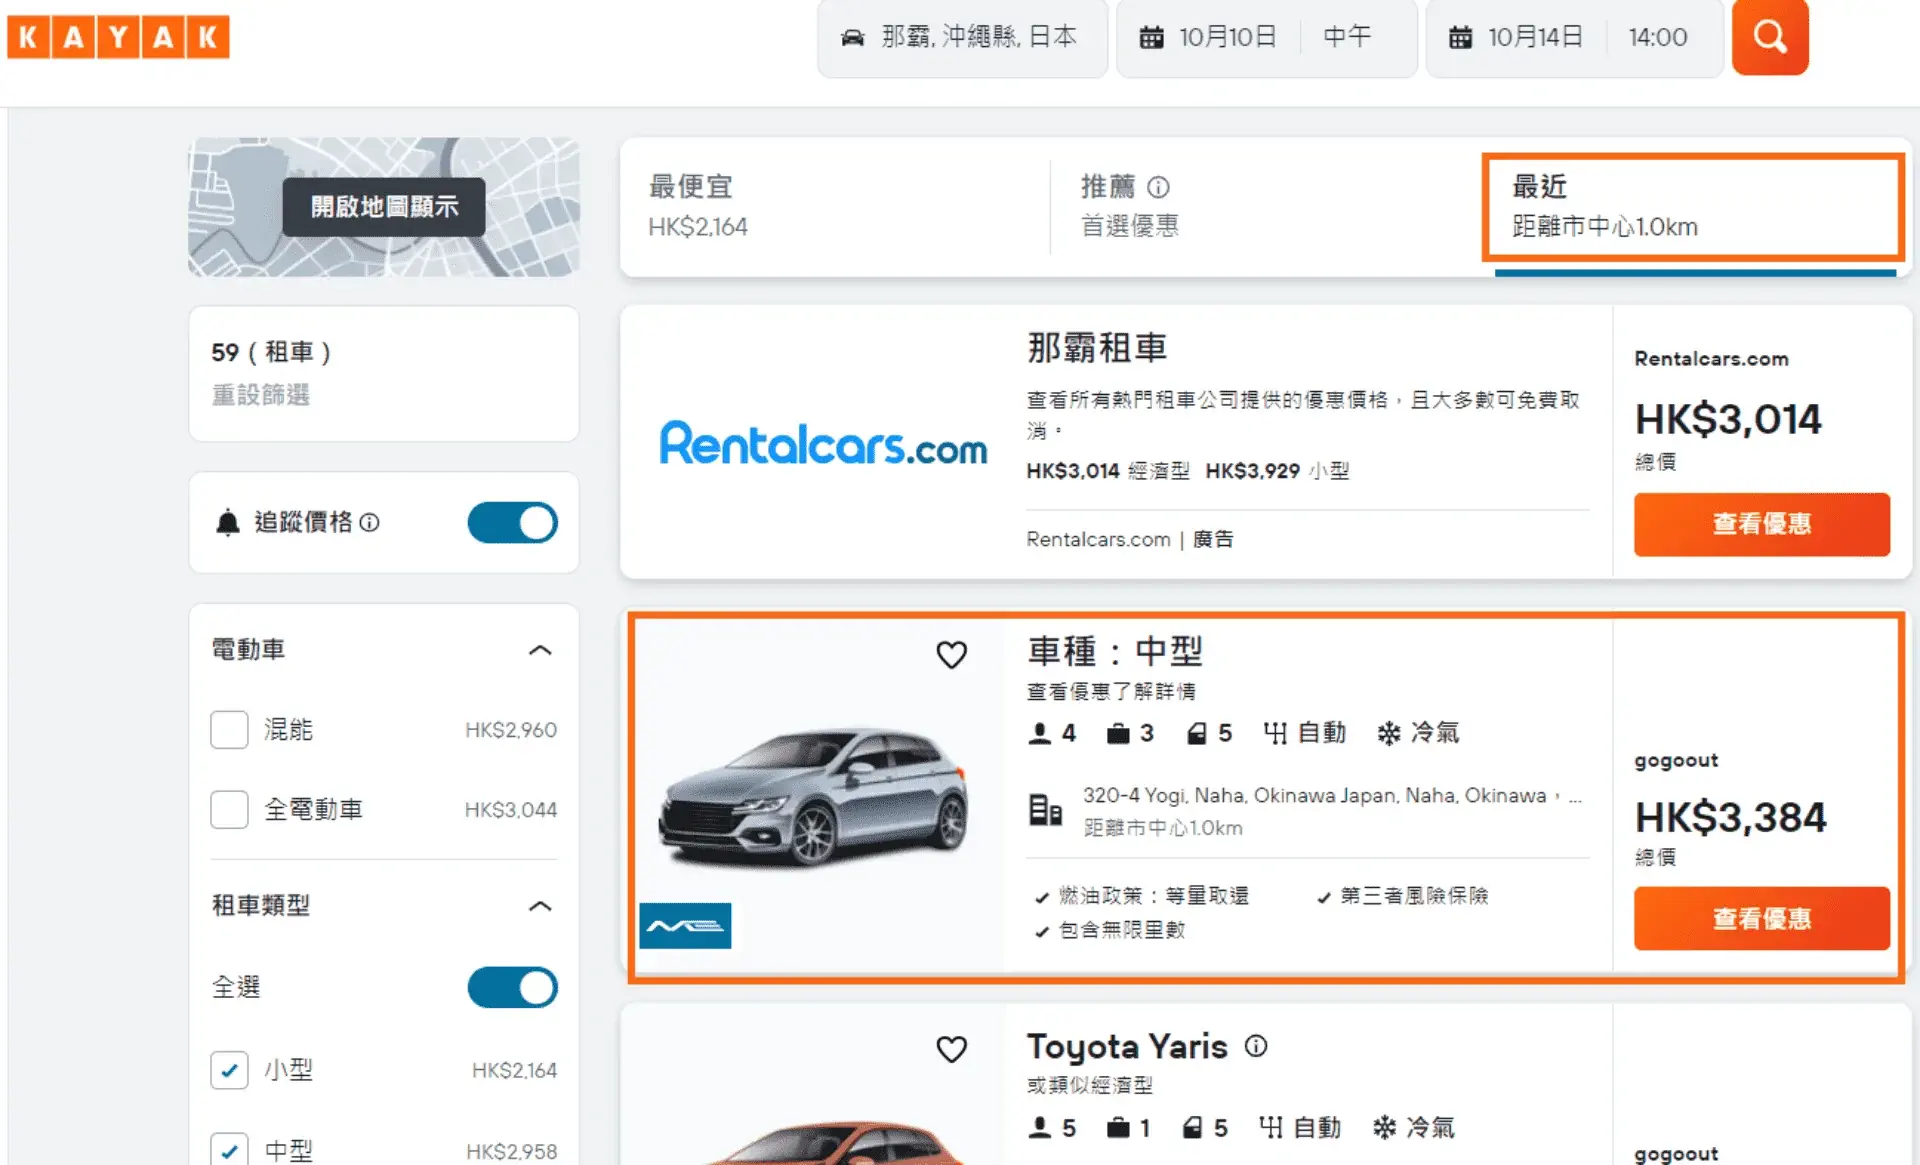
Task: Click the building address icon on 中型 card
Action: pyautogui.click(x=1045, y=810)
